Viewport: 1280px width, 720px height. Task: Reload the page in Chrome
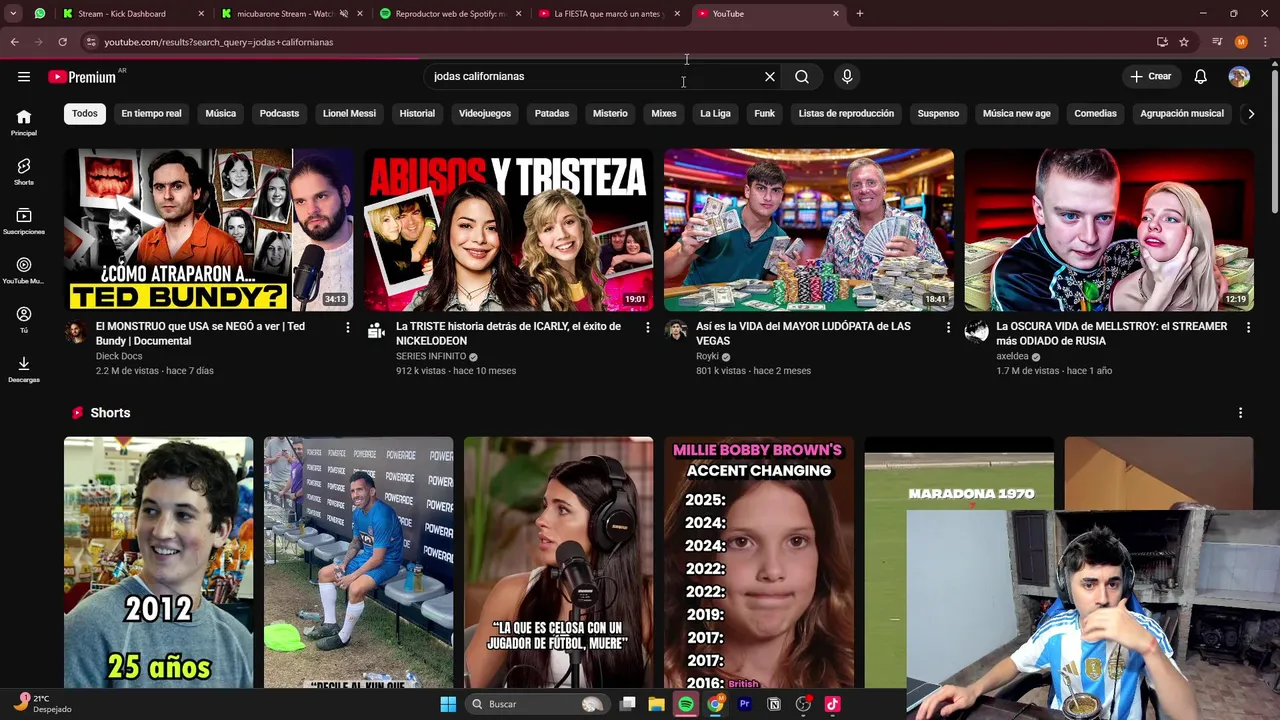tap(62, 42)
